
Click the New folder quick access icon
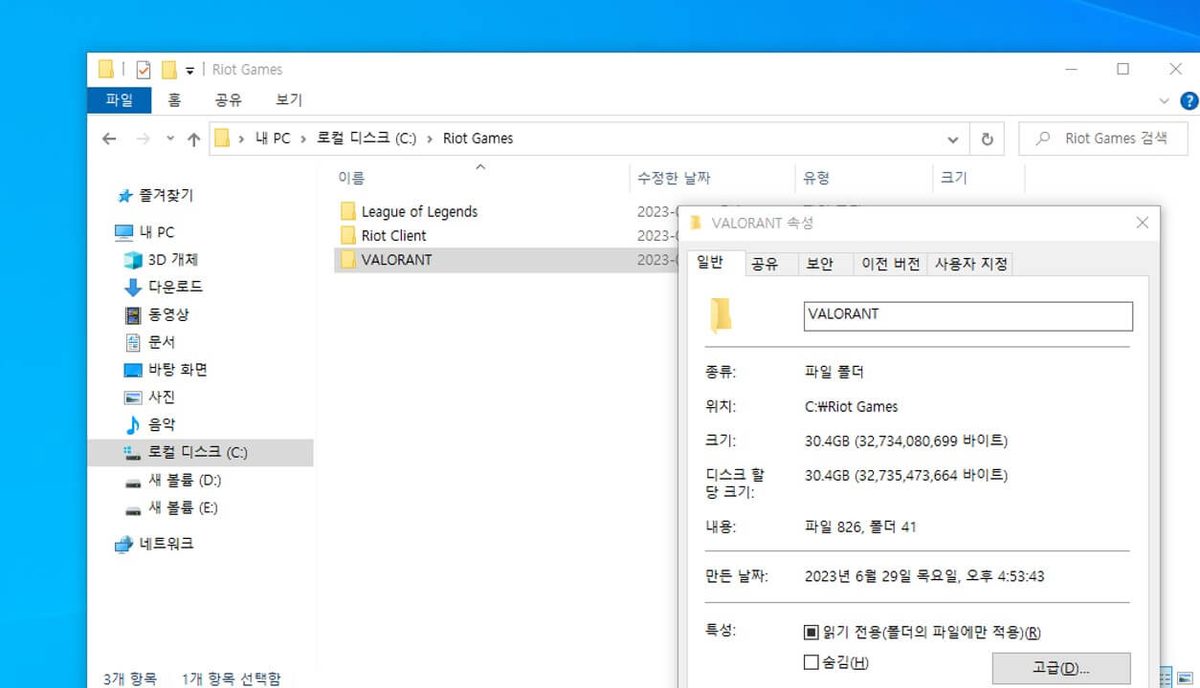click(169, 69)
